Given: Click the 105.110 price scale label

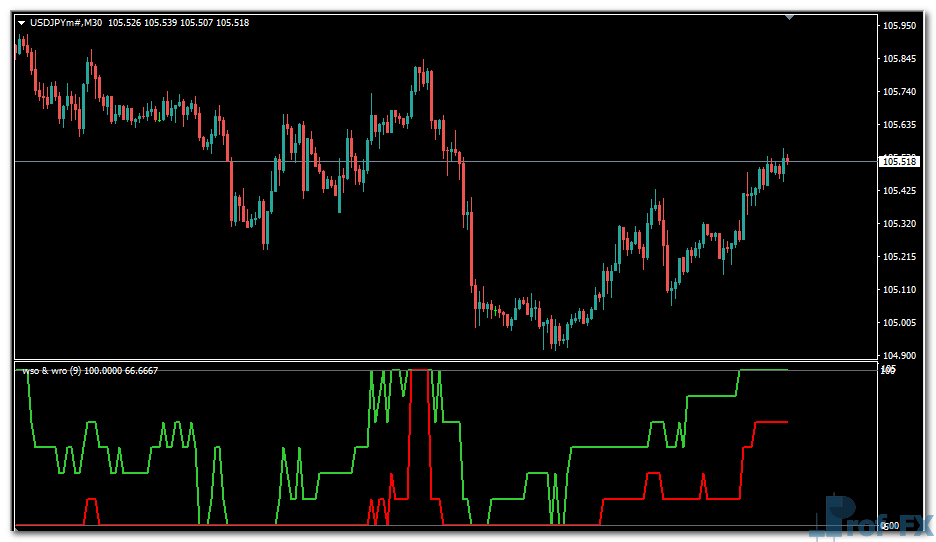Looking at the screenshot, I should tap(900, 290).
